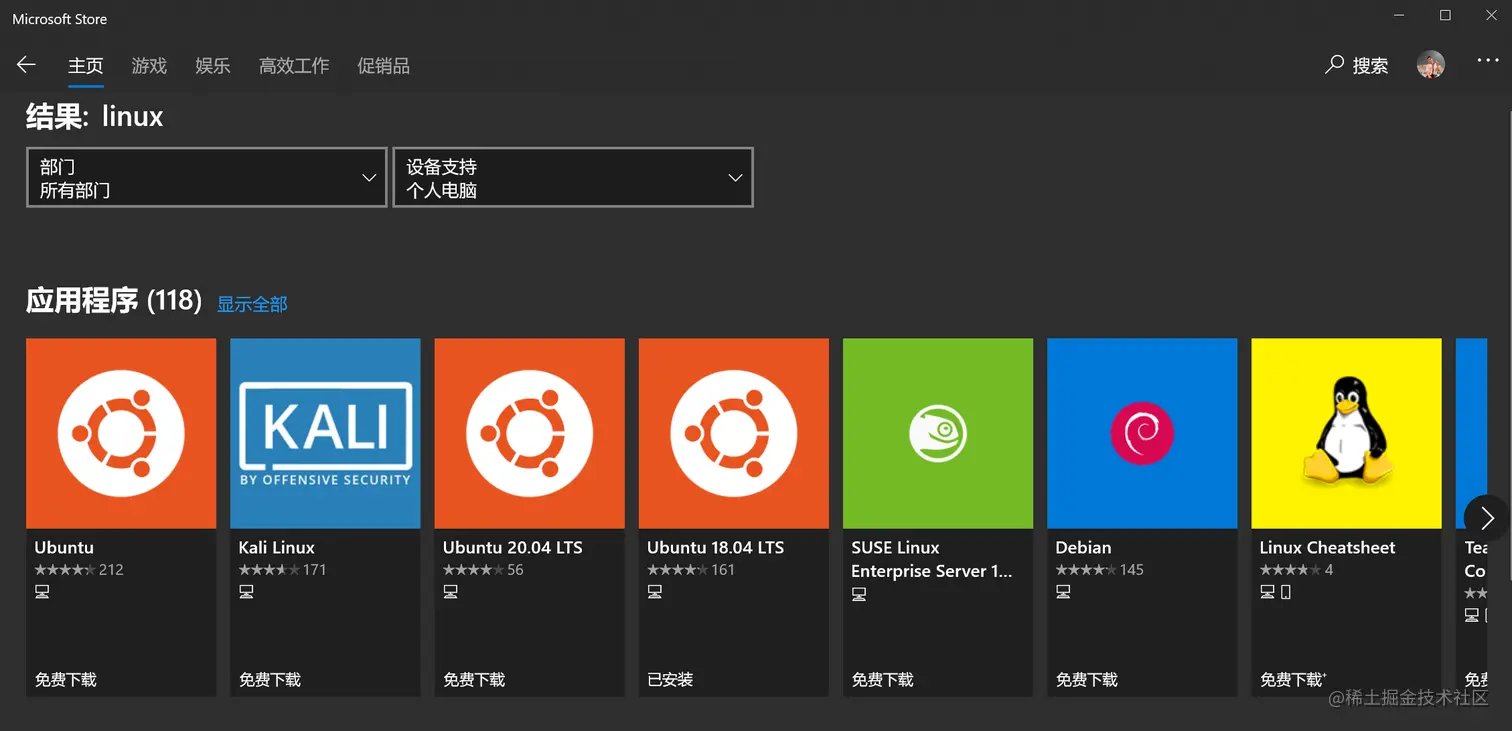Viewport: 1512px width, 731px height.
Task: Select the 搜索 search button label
Action: click(1370, 66)
